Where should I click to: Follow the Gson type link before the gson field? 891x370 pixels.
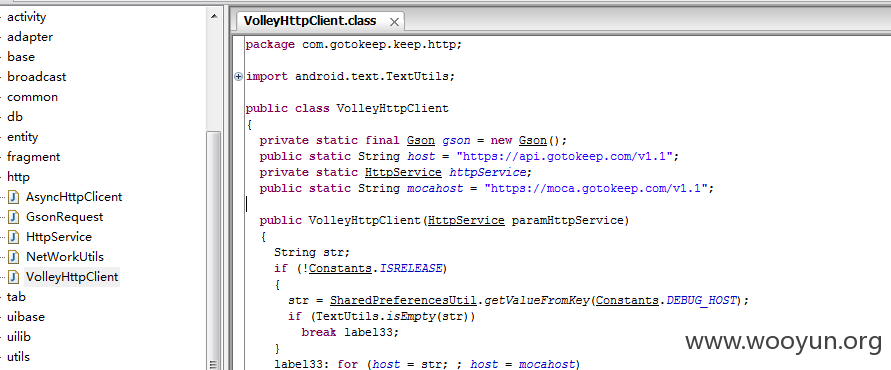coord(421,140)
